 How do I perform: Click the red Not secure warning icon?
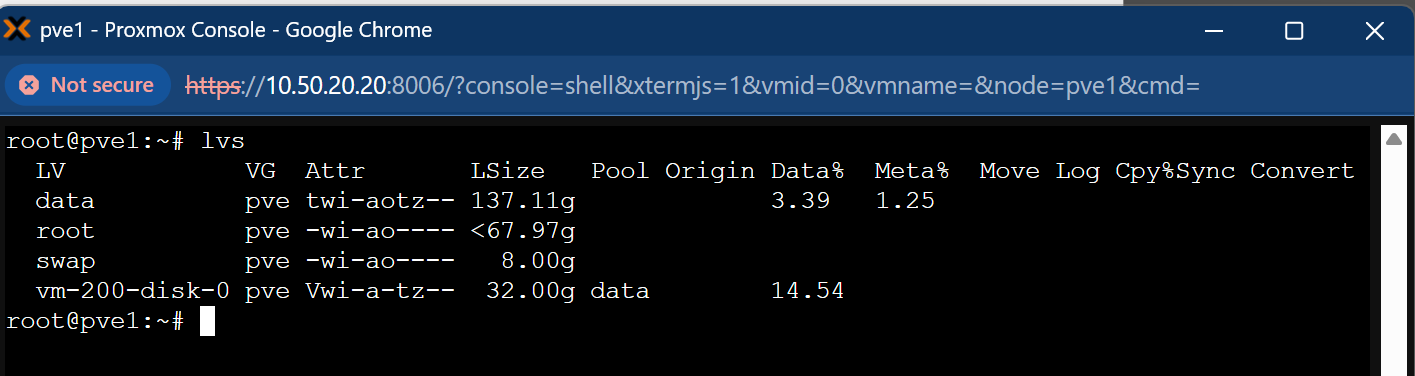coord(29,85)
